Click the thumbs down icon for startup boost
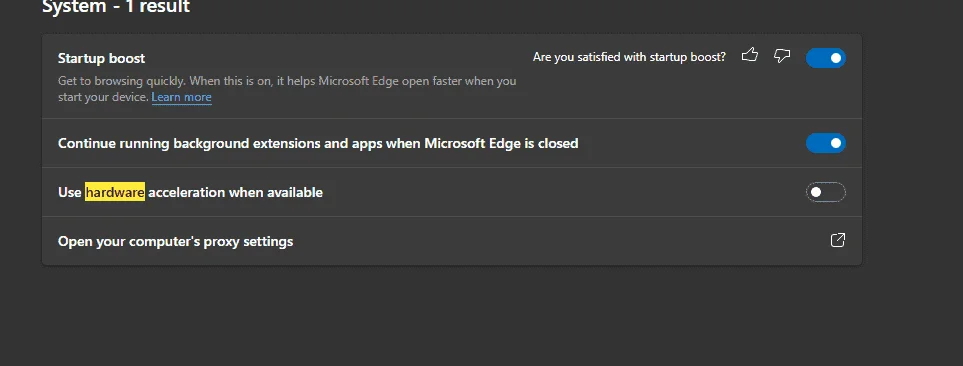Screen dimensions: 963x366 (x=781, y=56)
